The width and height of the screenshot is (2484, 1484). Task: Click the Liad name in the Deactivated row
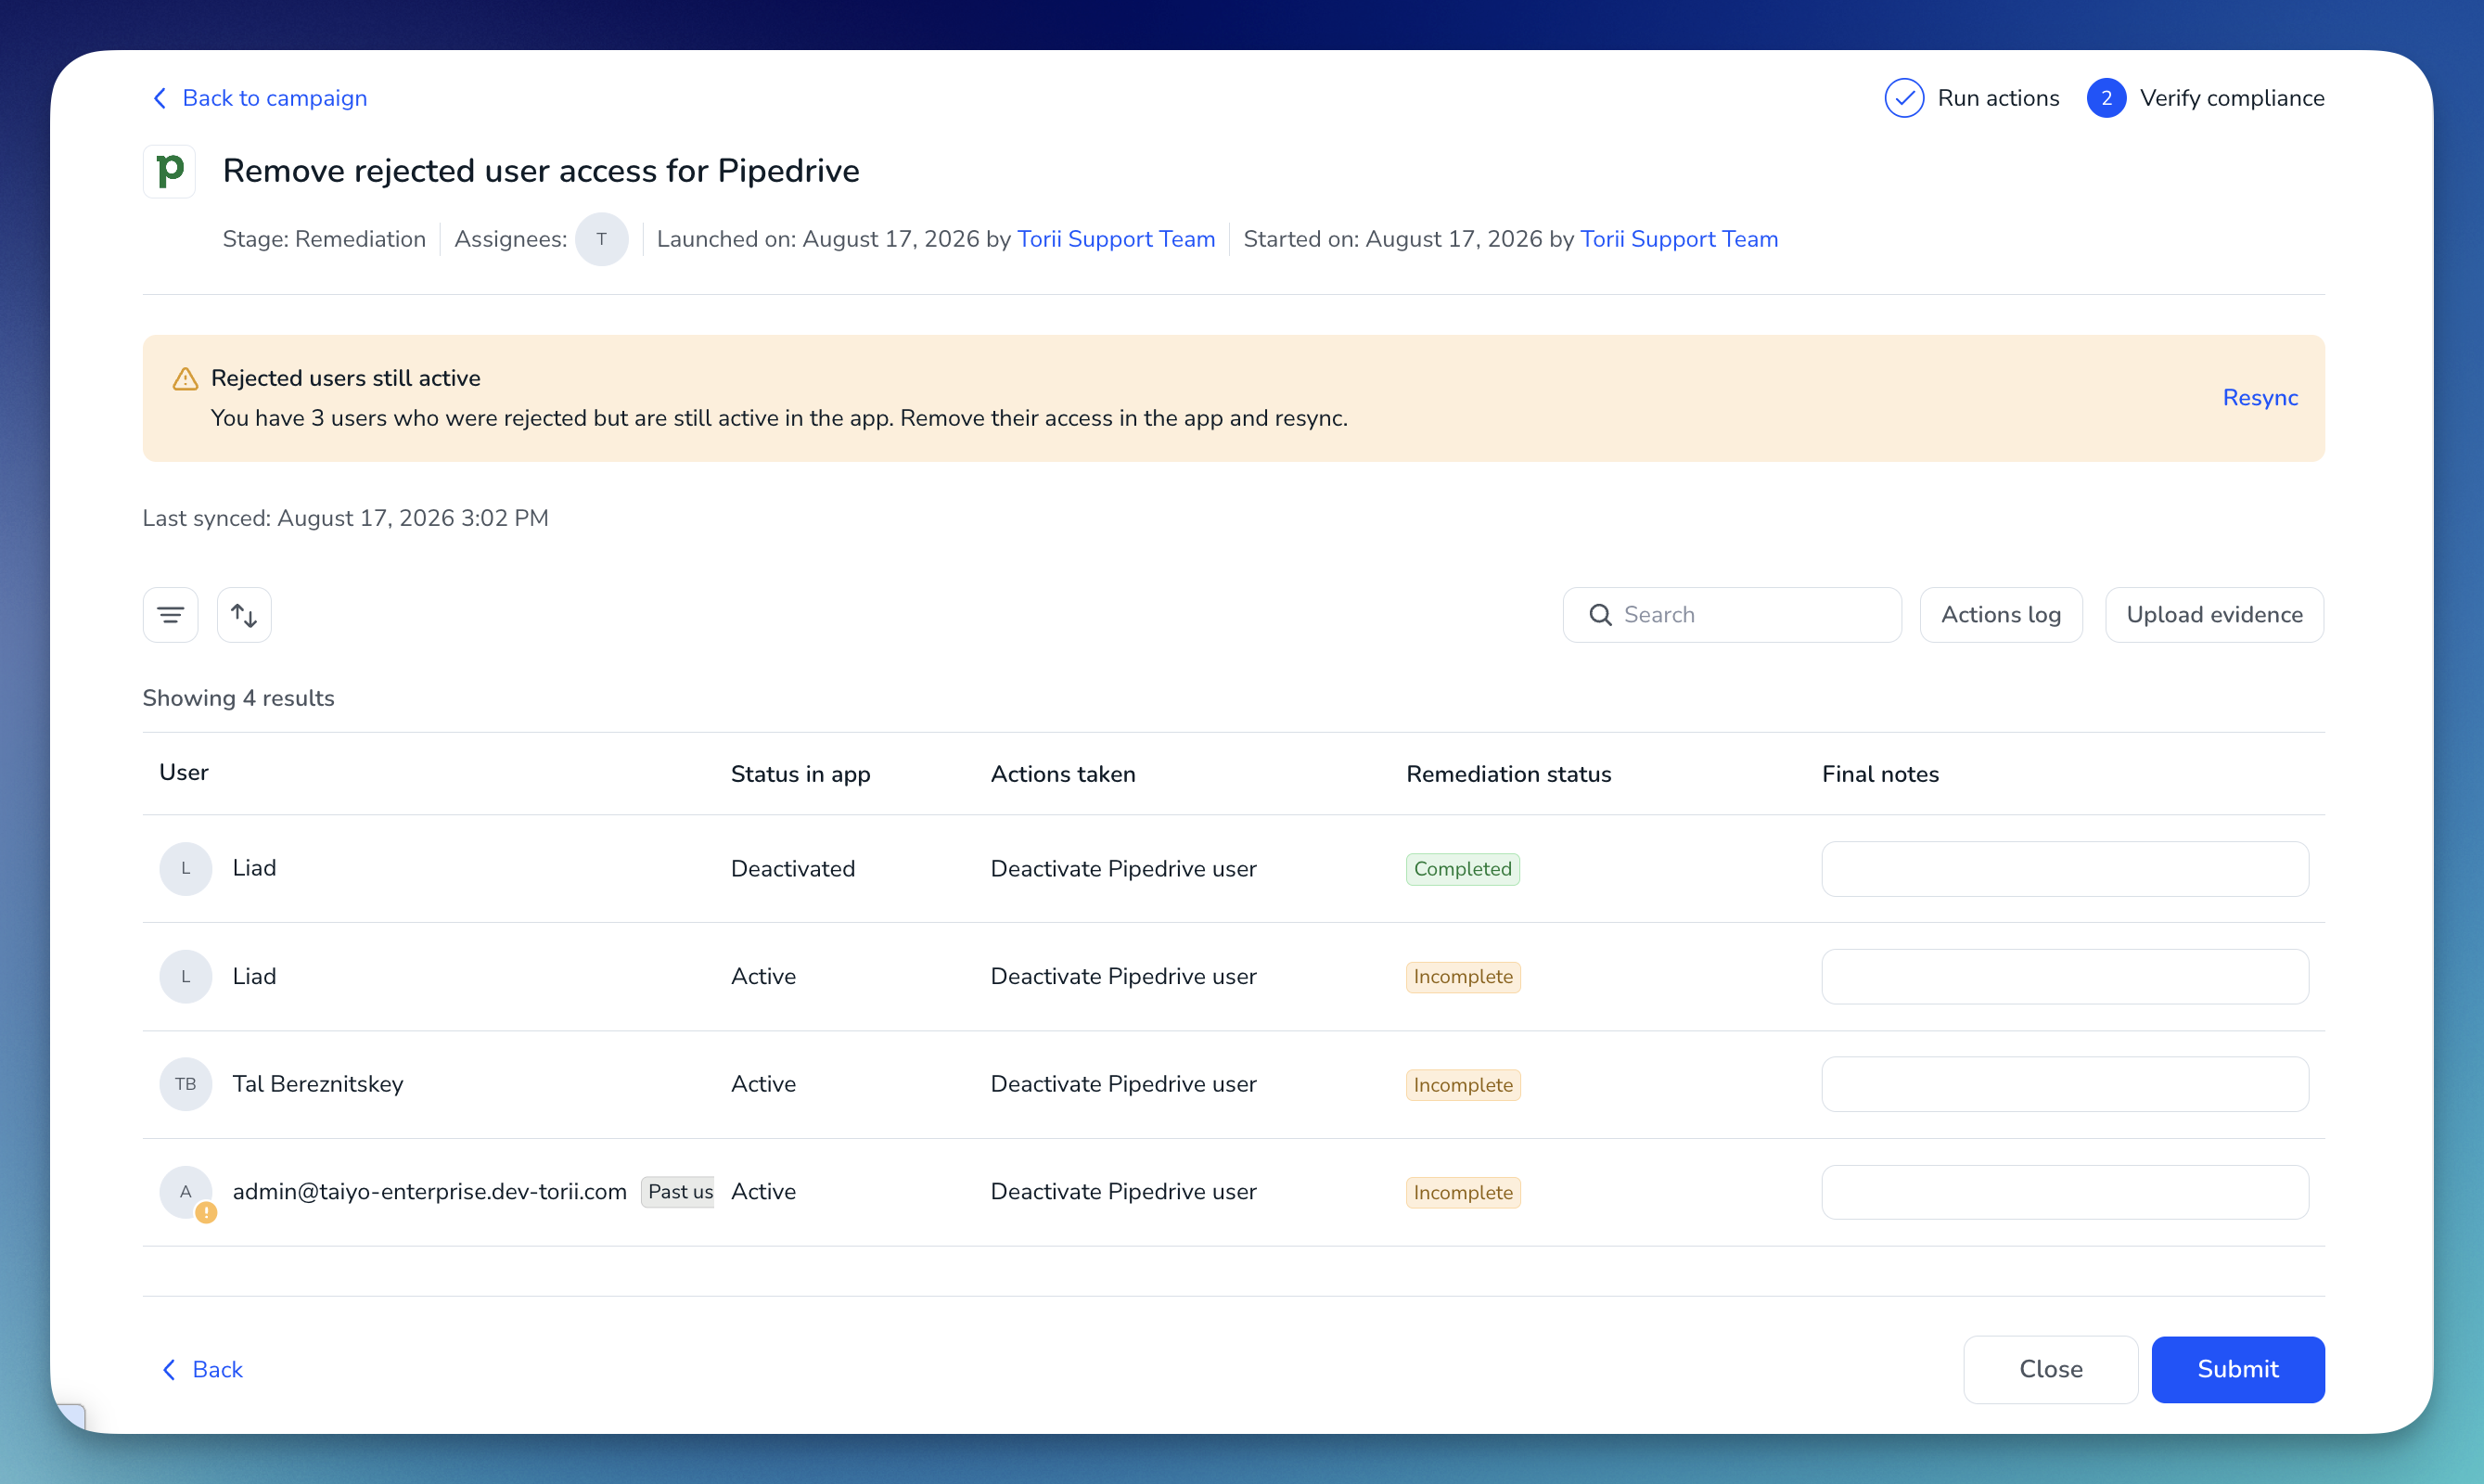(x=254, y=868)
